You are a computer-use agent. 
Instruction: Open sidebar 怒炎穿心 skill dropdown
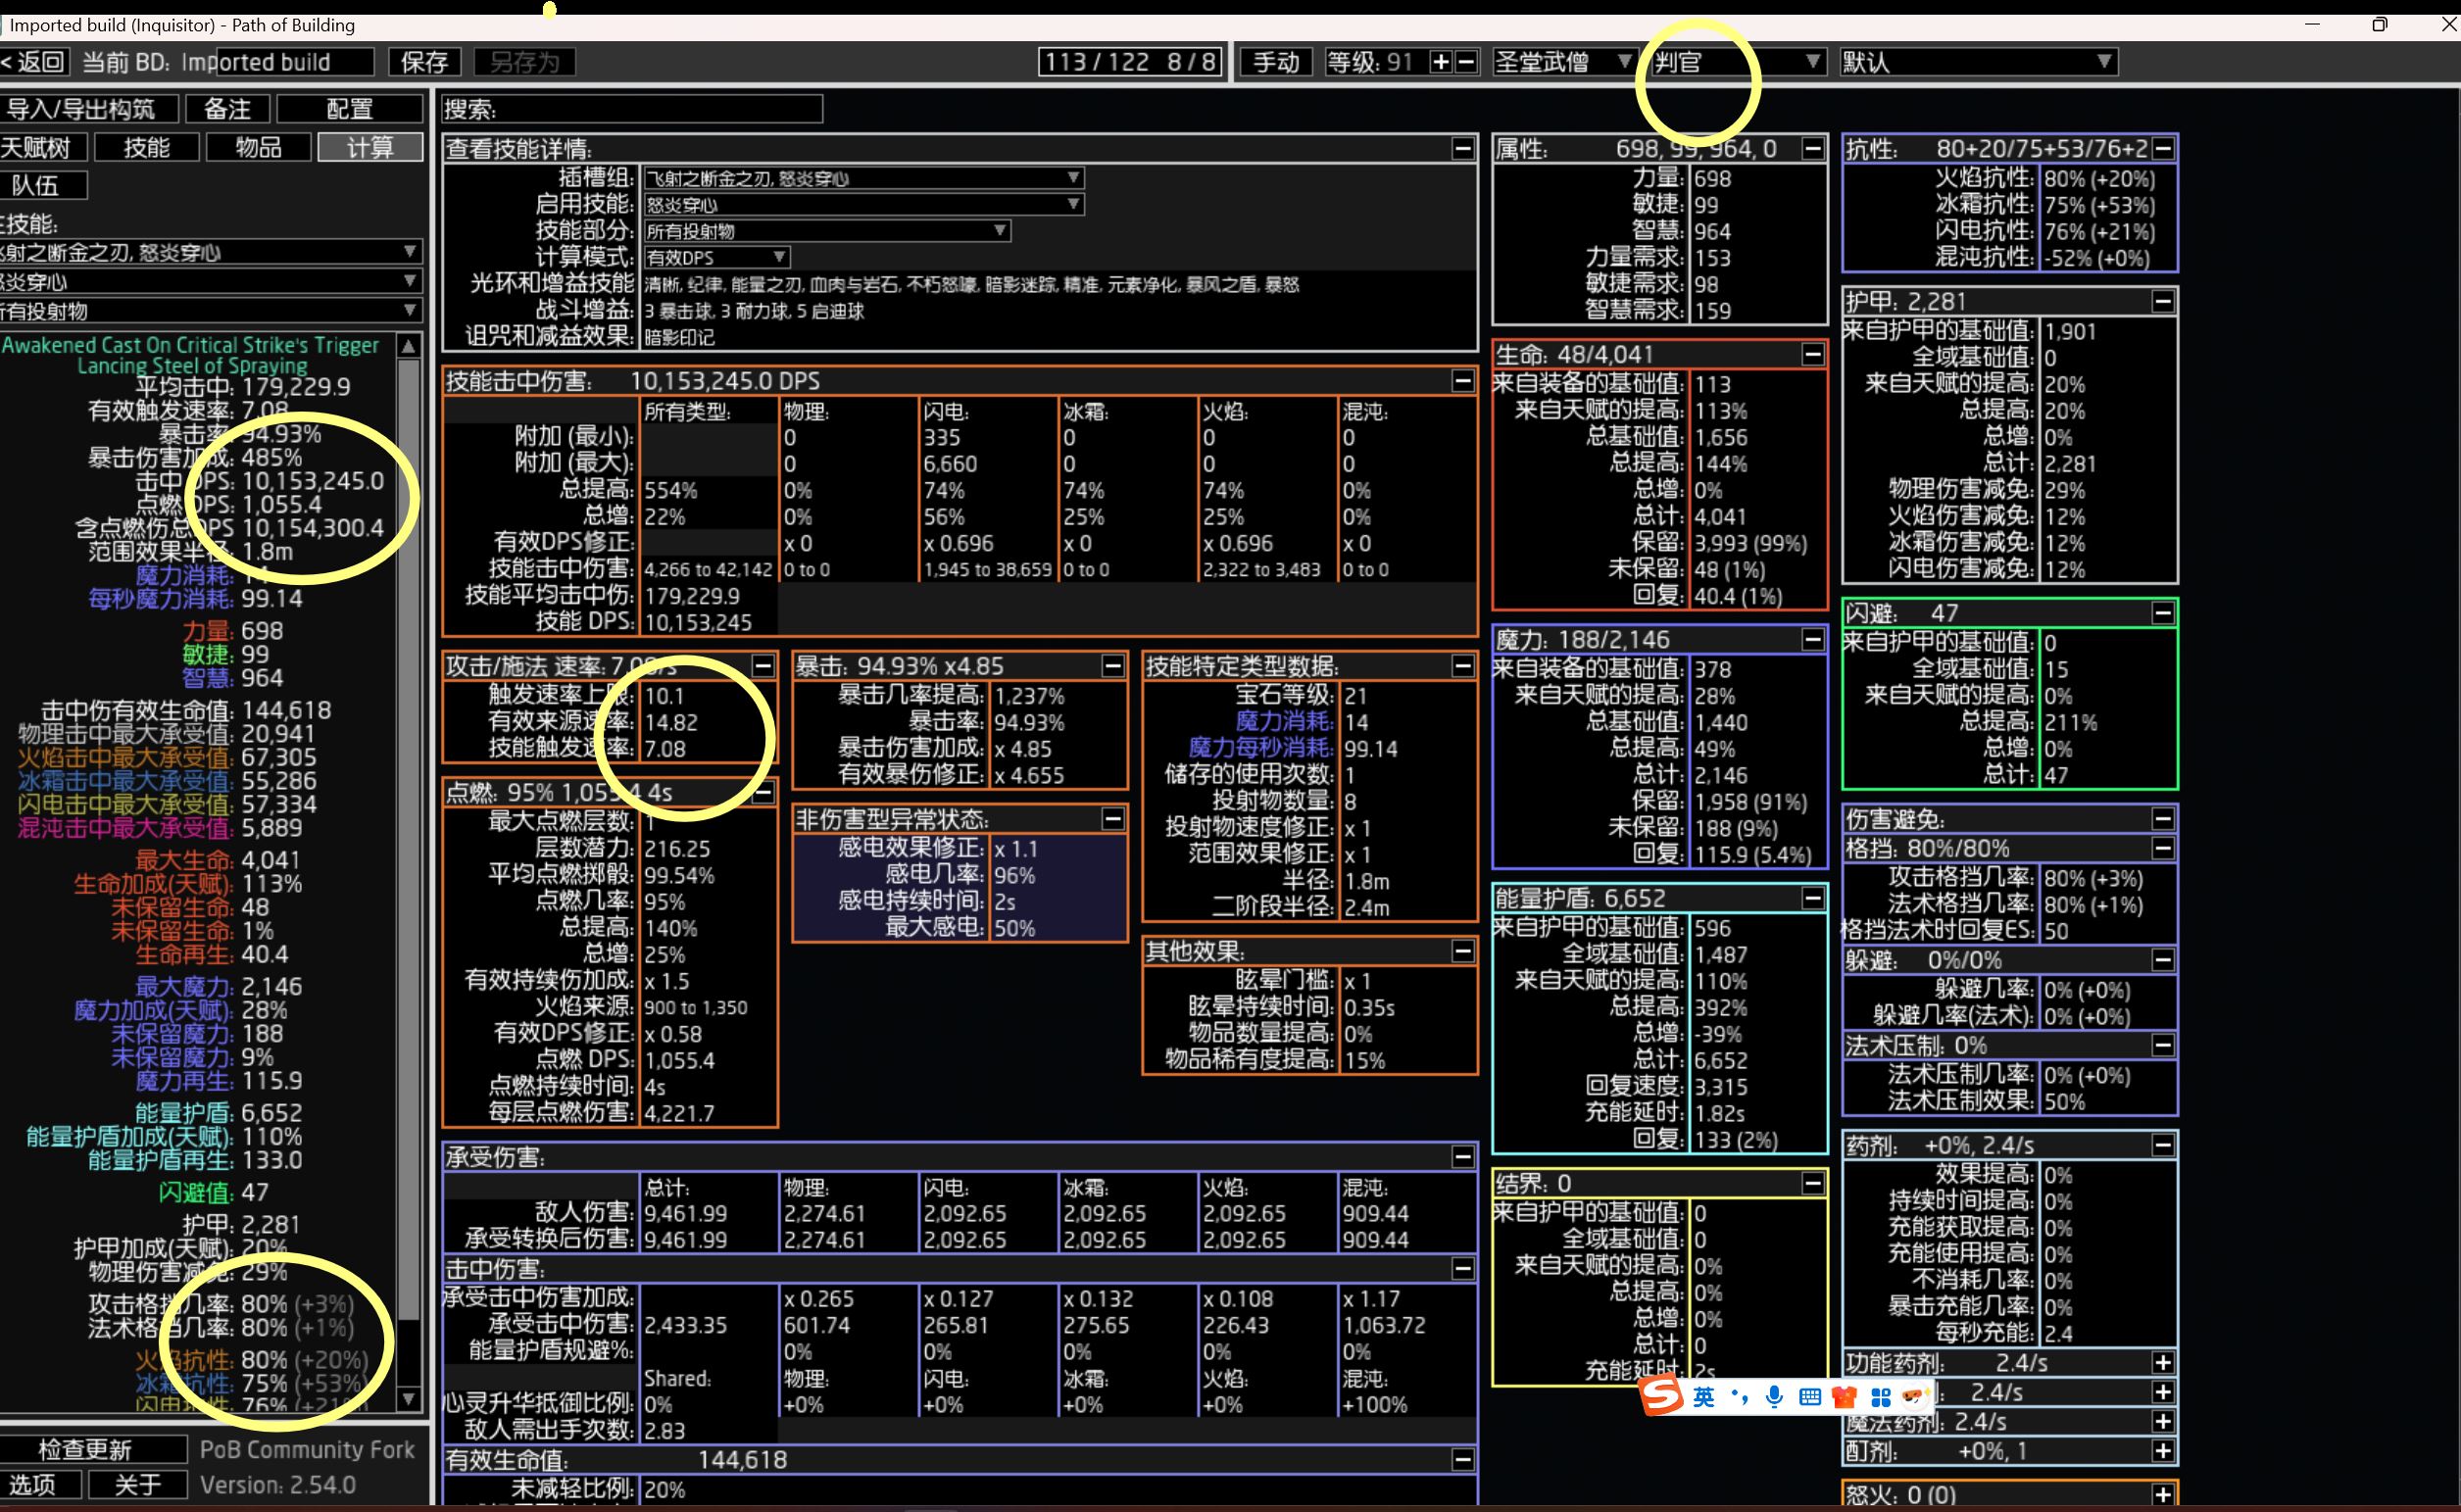[x=210, y=281]
